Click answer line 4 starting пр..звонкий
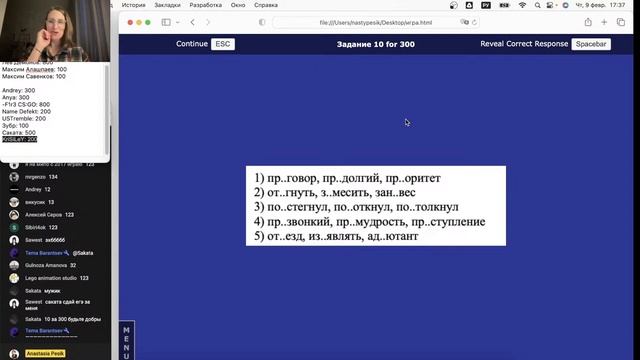The width and height of the screenshot is (640, 360). coord(370,222)
